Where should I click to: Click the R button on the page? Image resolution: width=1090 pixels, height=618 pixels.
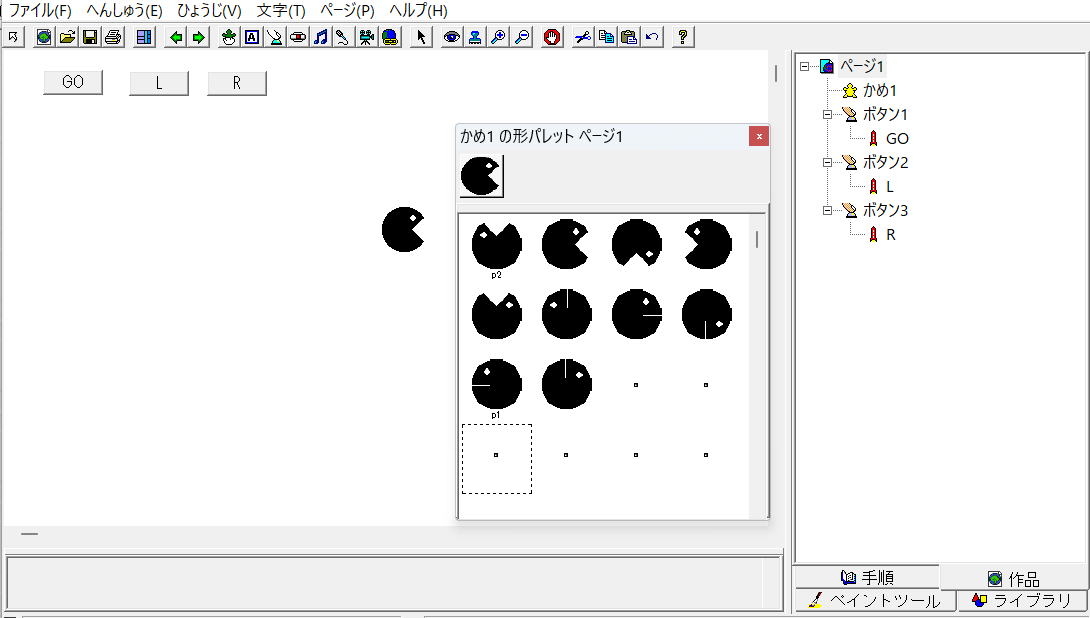[x=236, y=83]
